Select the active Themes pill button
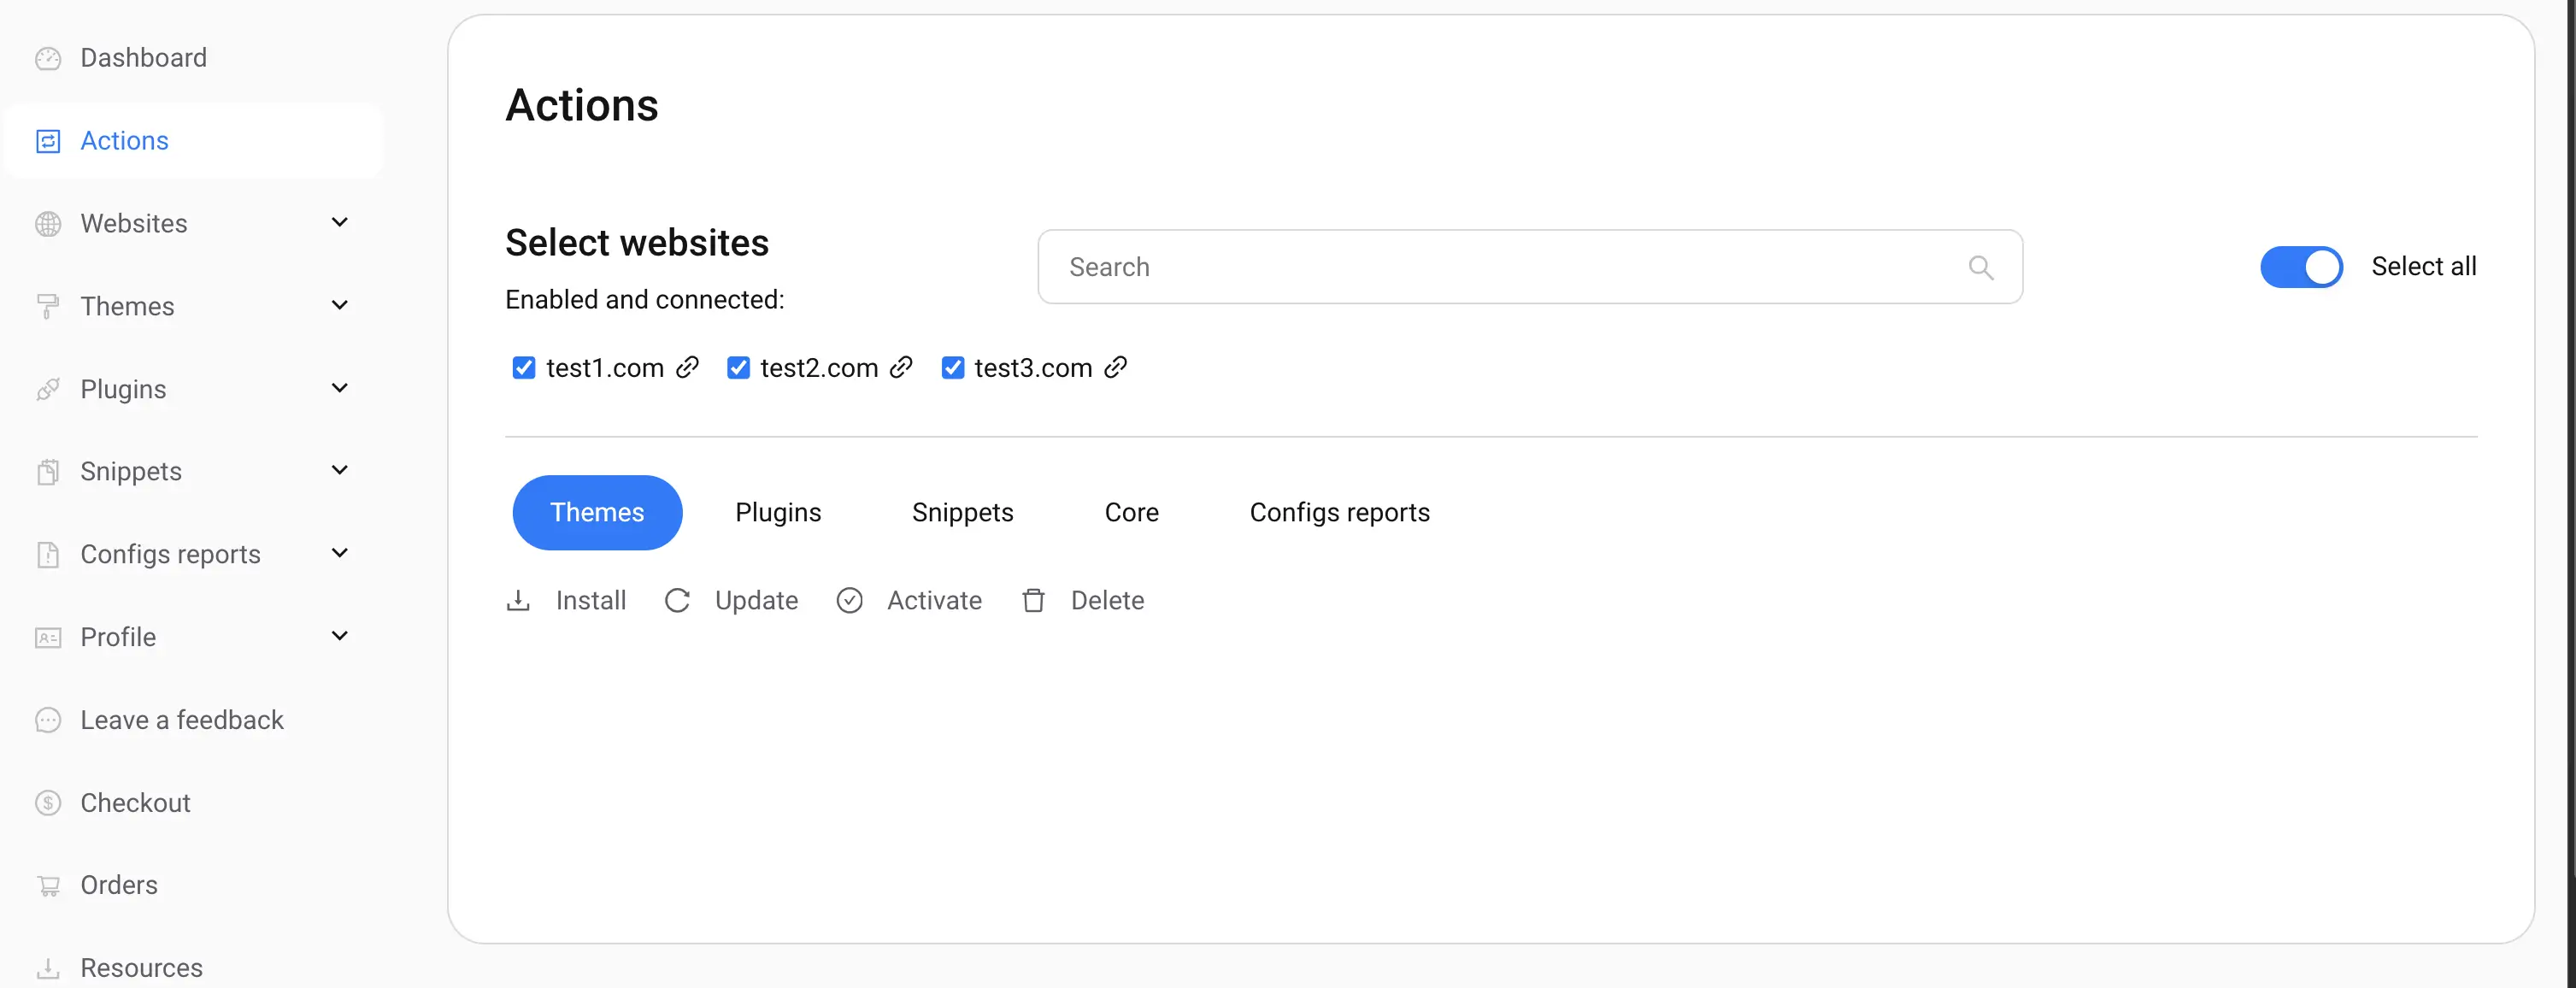 coord(597,512)
